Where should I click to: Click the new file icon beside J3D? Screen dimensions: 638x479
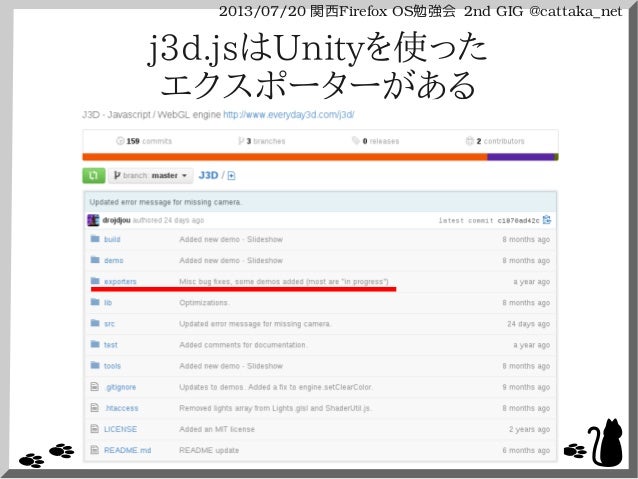click(x=232, y=176)
